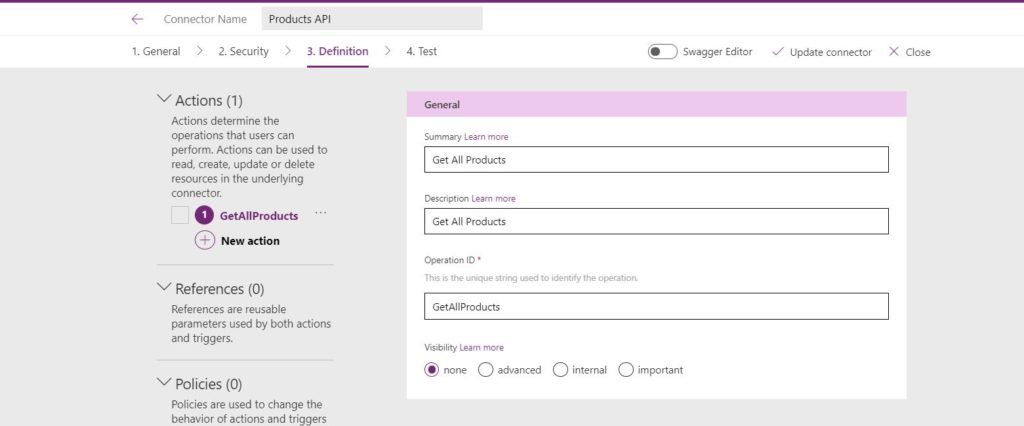
Task: Collapse the Policies (0) section
Action: [164, 382]
